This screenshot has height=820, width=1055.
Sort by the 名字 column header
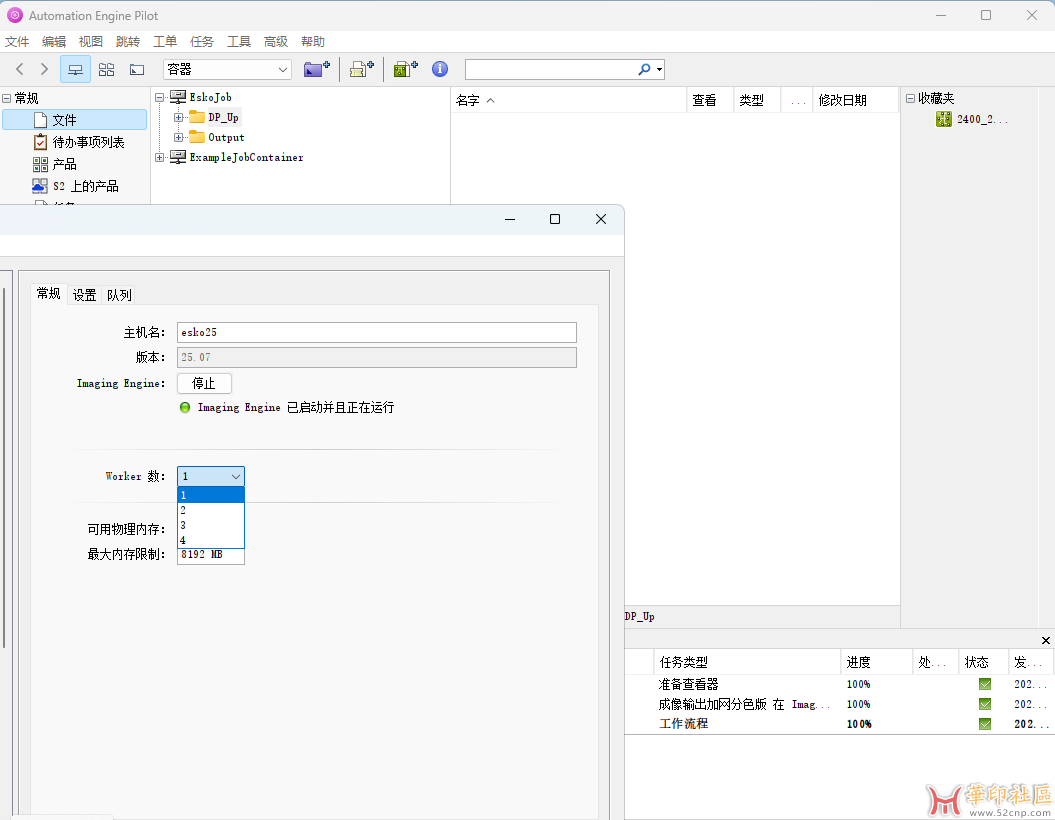(x=569, y=100)
